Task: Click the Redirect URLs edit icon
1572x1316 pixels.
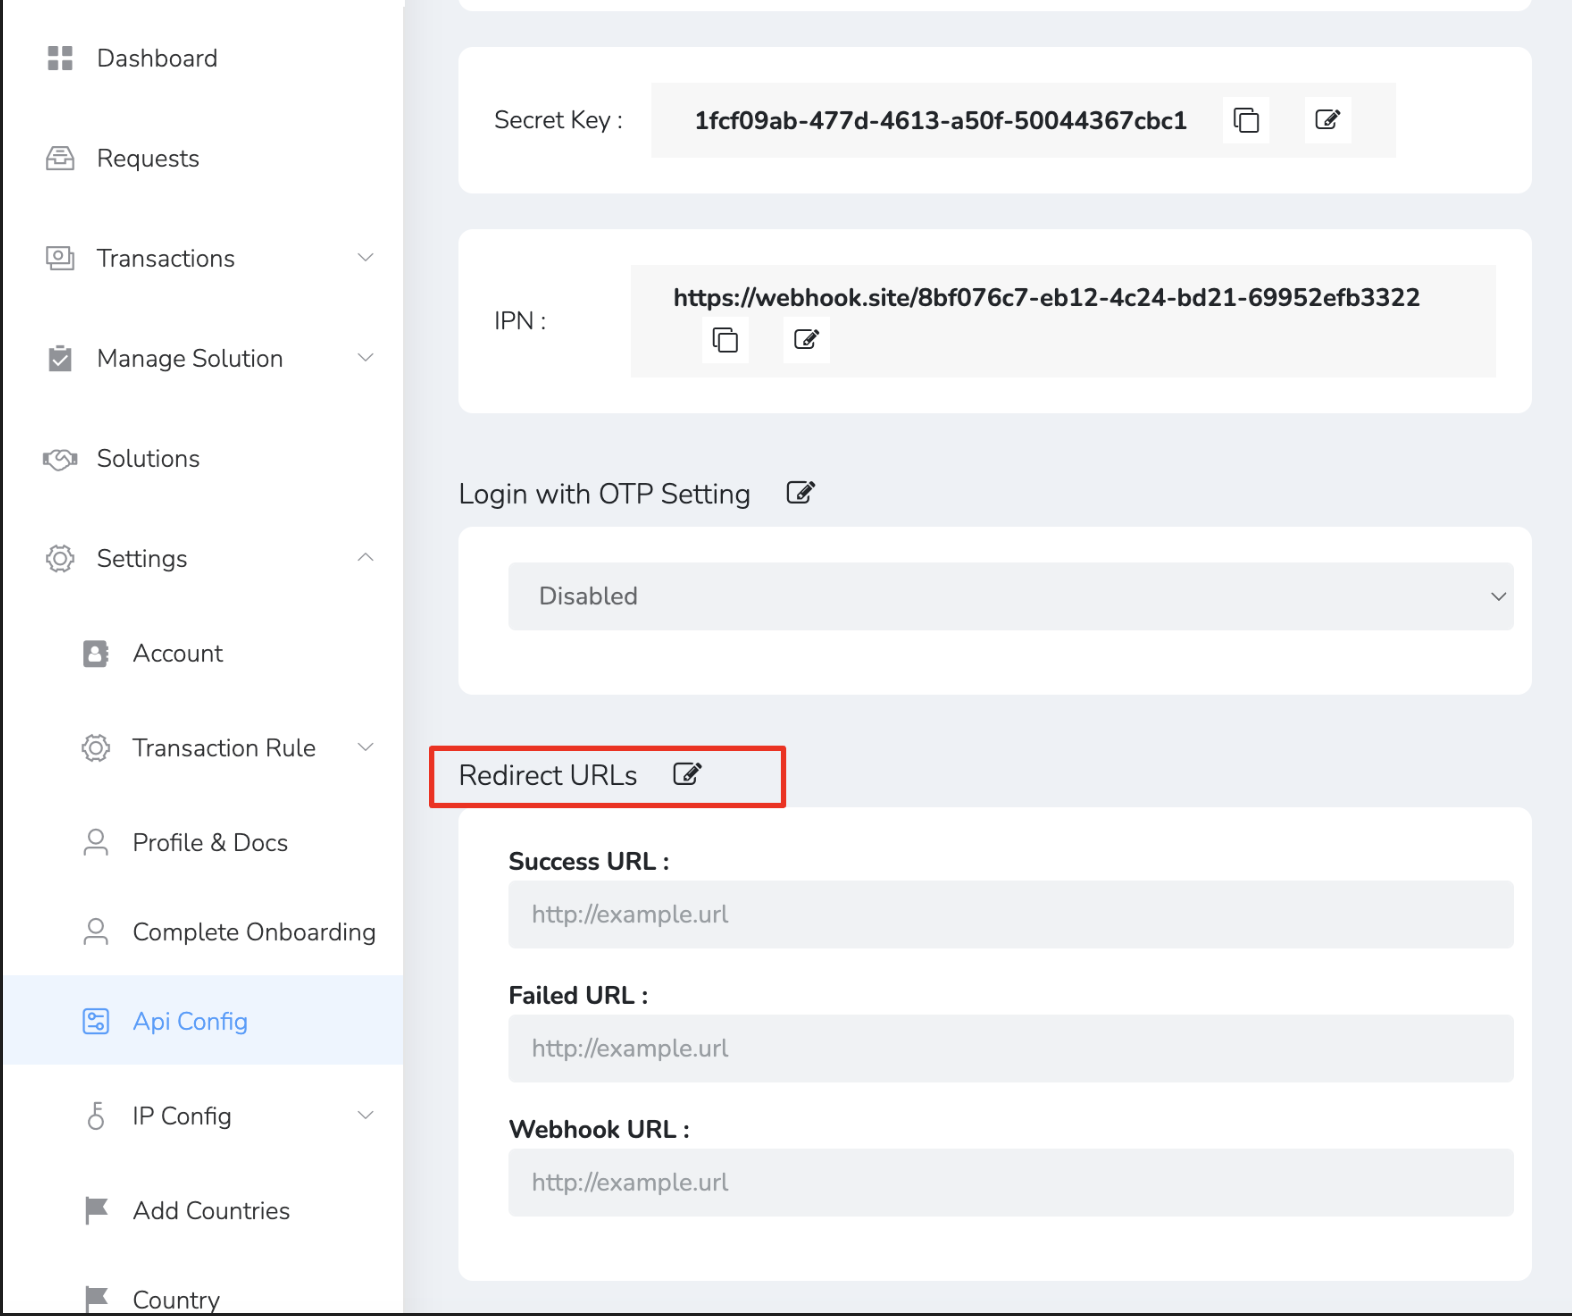Action: (x=687, y=774)
